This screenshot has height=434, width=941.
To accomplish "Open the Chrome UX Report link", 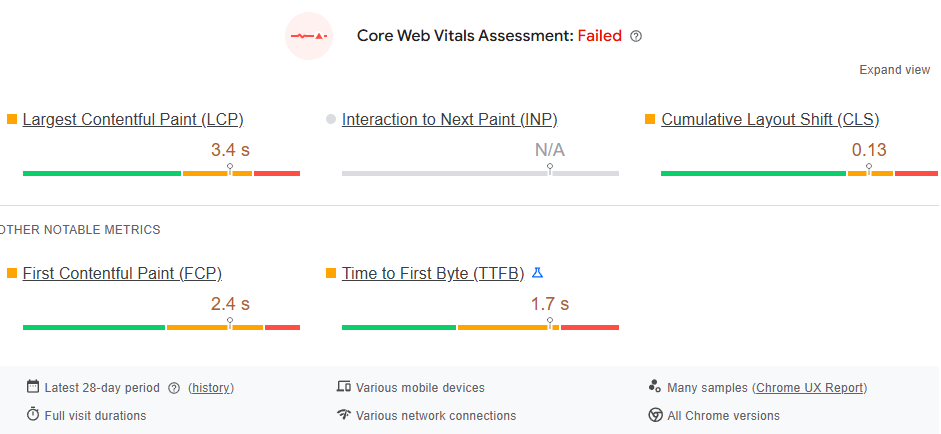I will pyautogui.click(x=811, y=388).
